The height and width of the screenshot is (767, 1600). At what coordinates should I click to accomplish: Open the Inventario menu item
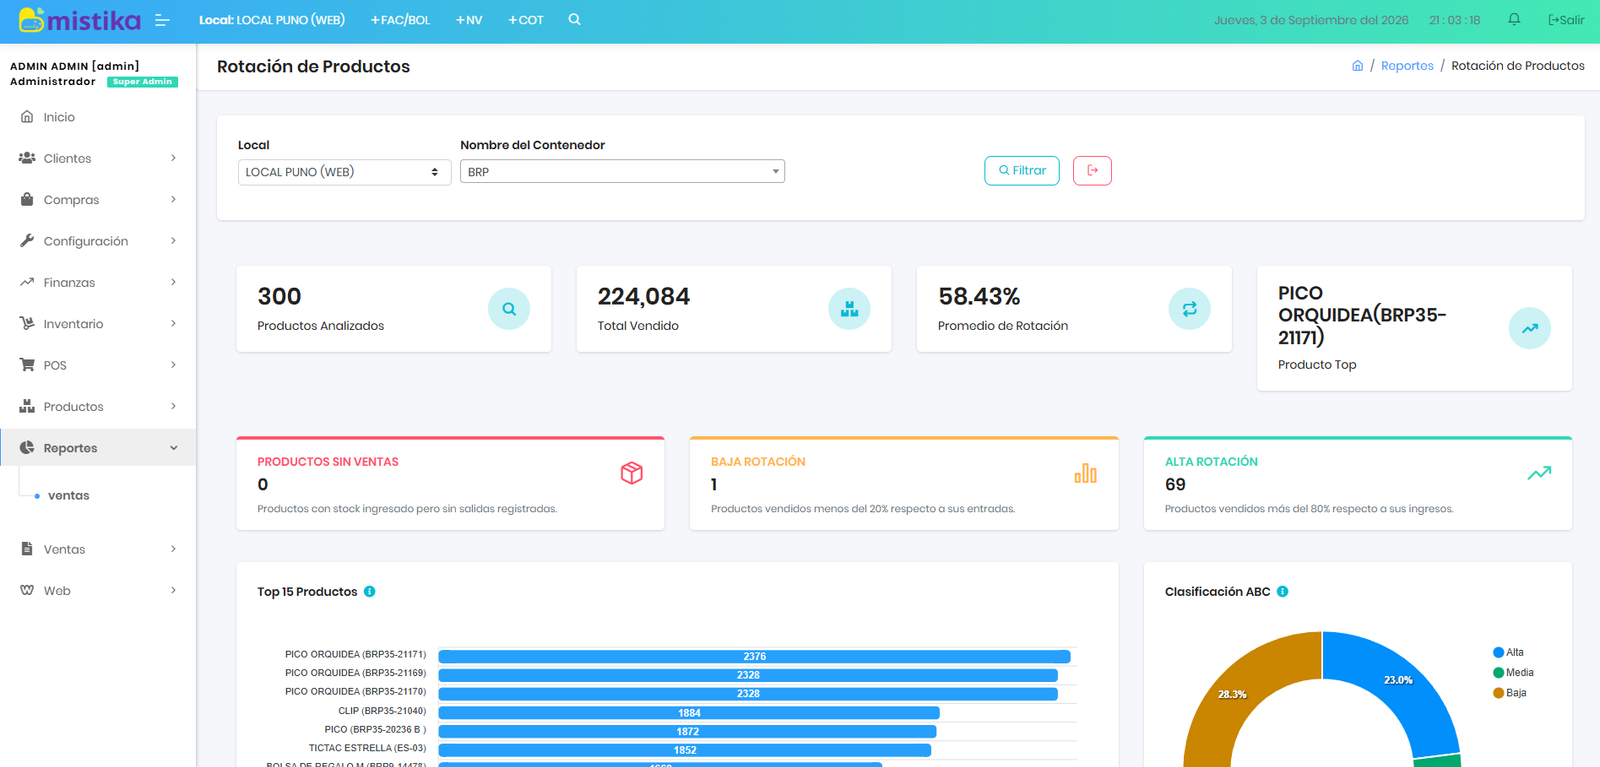coord(98,324)
